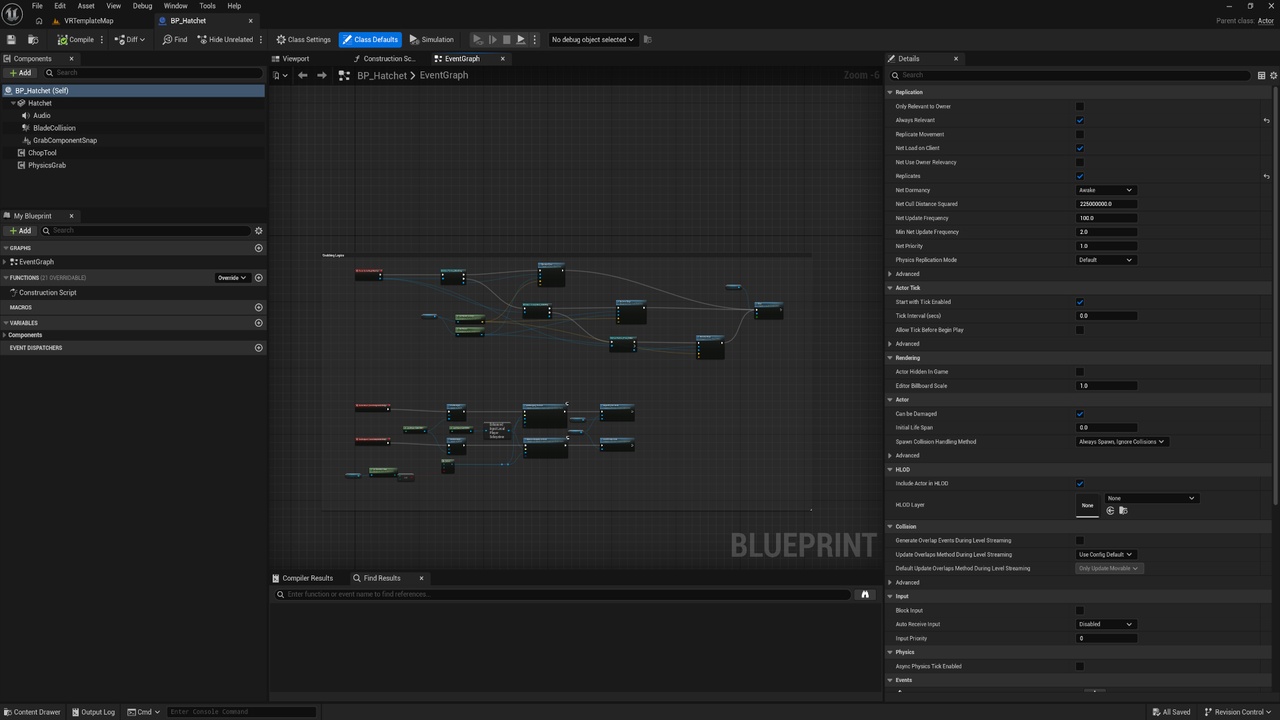Add new item in My Blueprint

pyautogui.click(x=19, y=231)
